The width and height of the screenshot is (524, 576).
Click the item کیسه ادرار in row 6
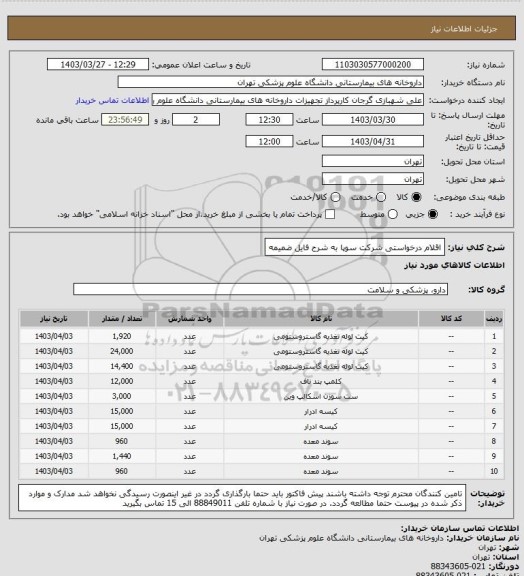coord(321,411)
